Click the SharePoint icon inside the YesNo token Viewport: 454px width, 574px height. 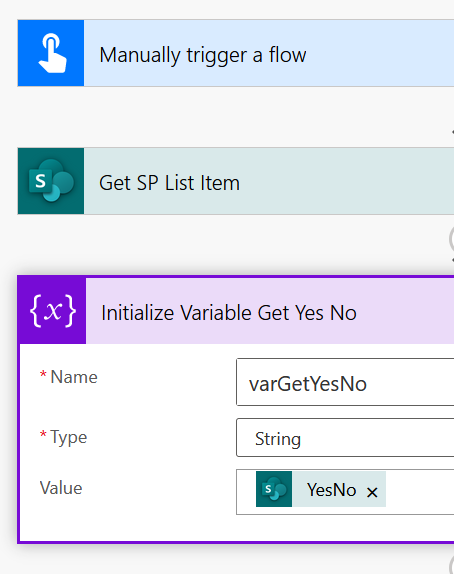pyautogui.click(x=274, y=489)
